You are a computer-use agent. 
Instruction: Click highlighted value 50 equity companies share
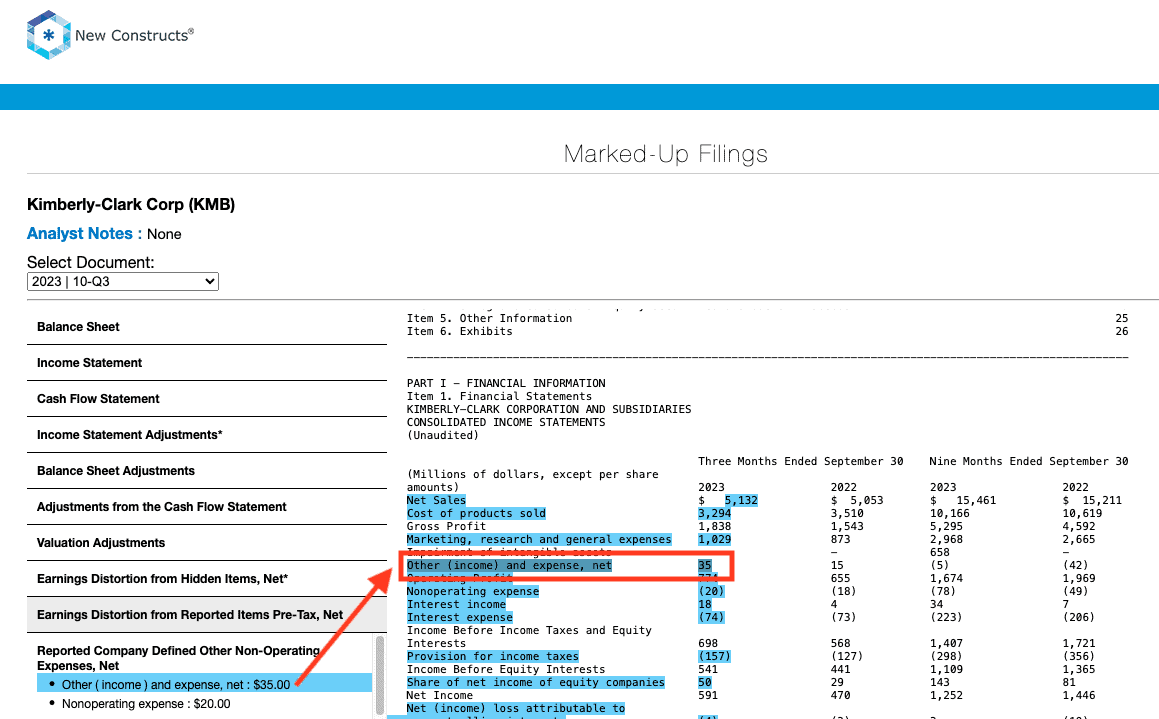(704, 682)
